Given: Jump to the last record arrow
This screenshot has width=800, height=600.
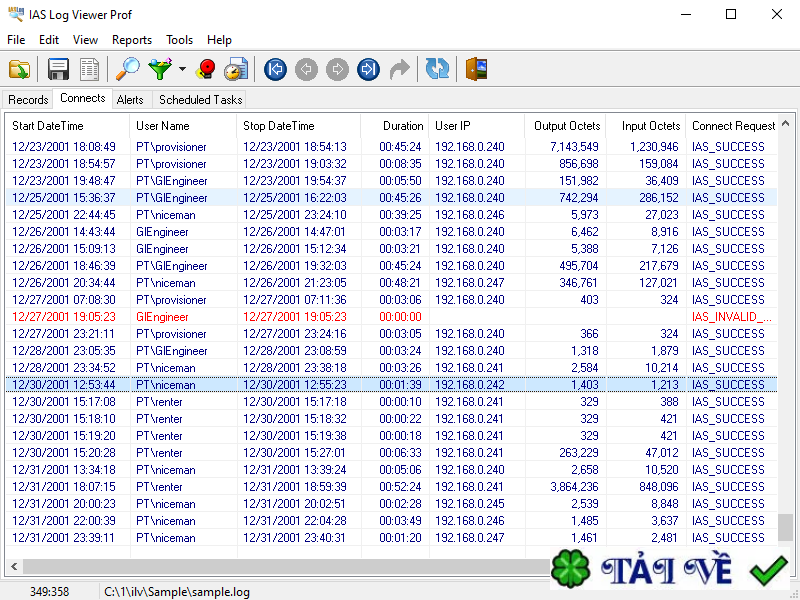Looking at the screenshot, I should click(369, 69).
